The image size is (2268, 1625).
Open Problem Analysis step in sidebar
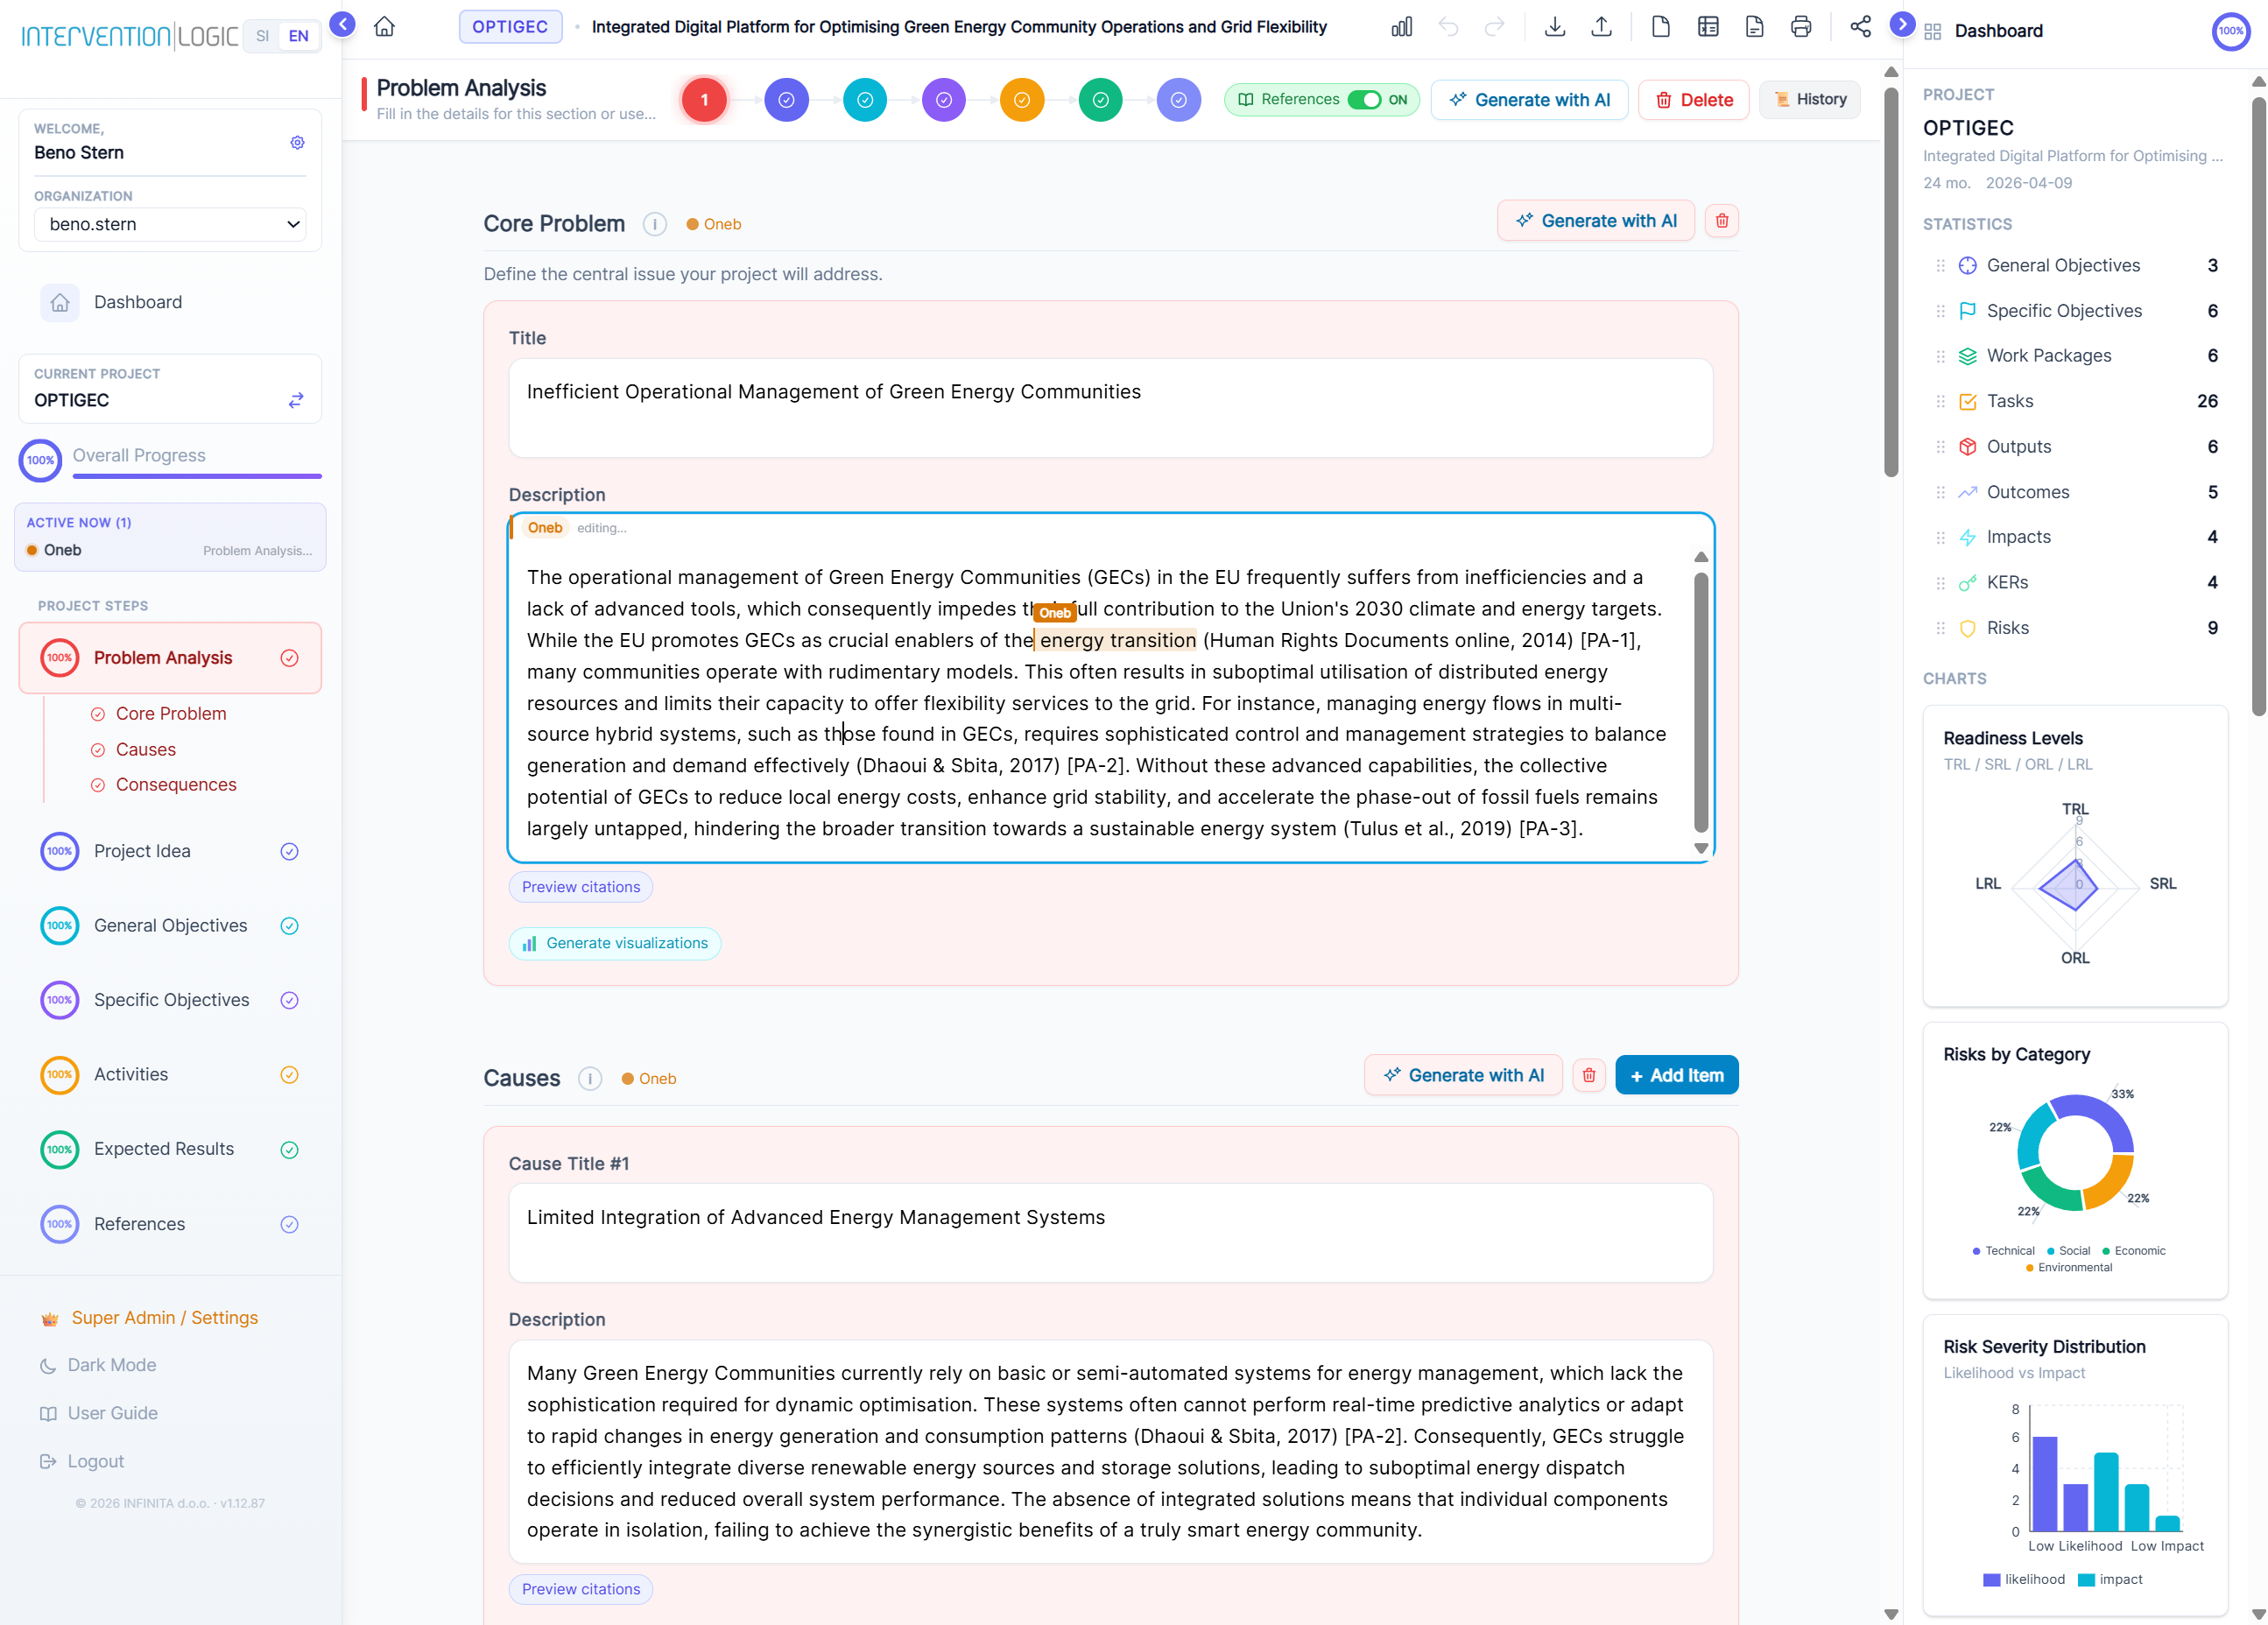click(x=170, y=658)
